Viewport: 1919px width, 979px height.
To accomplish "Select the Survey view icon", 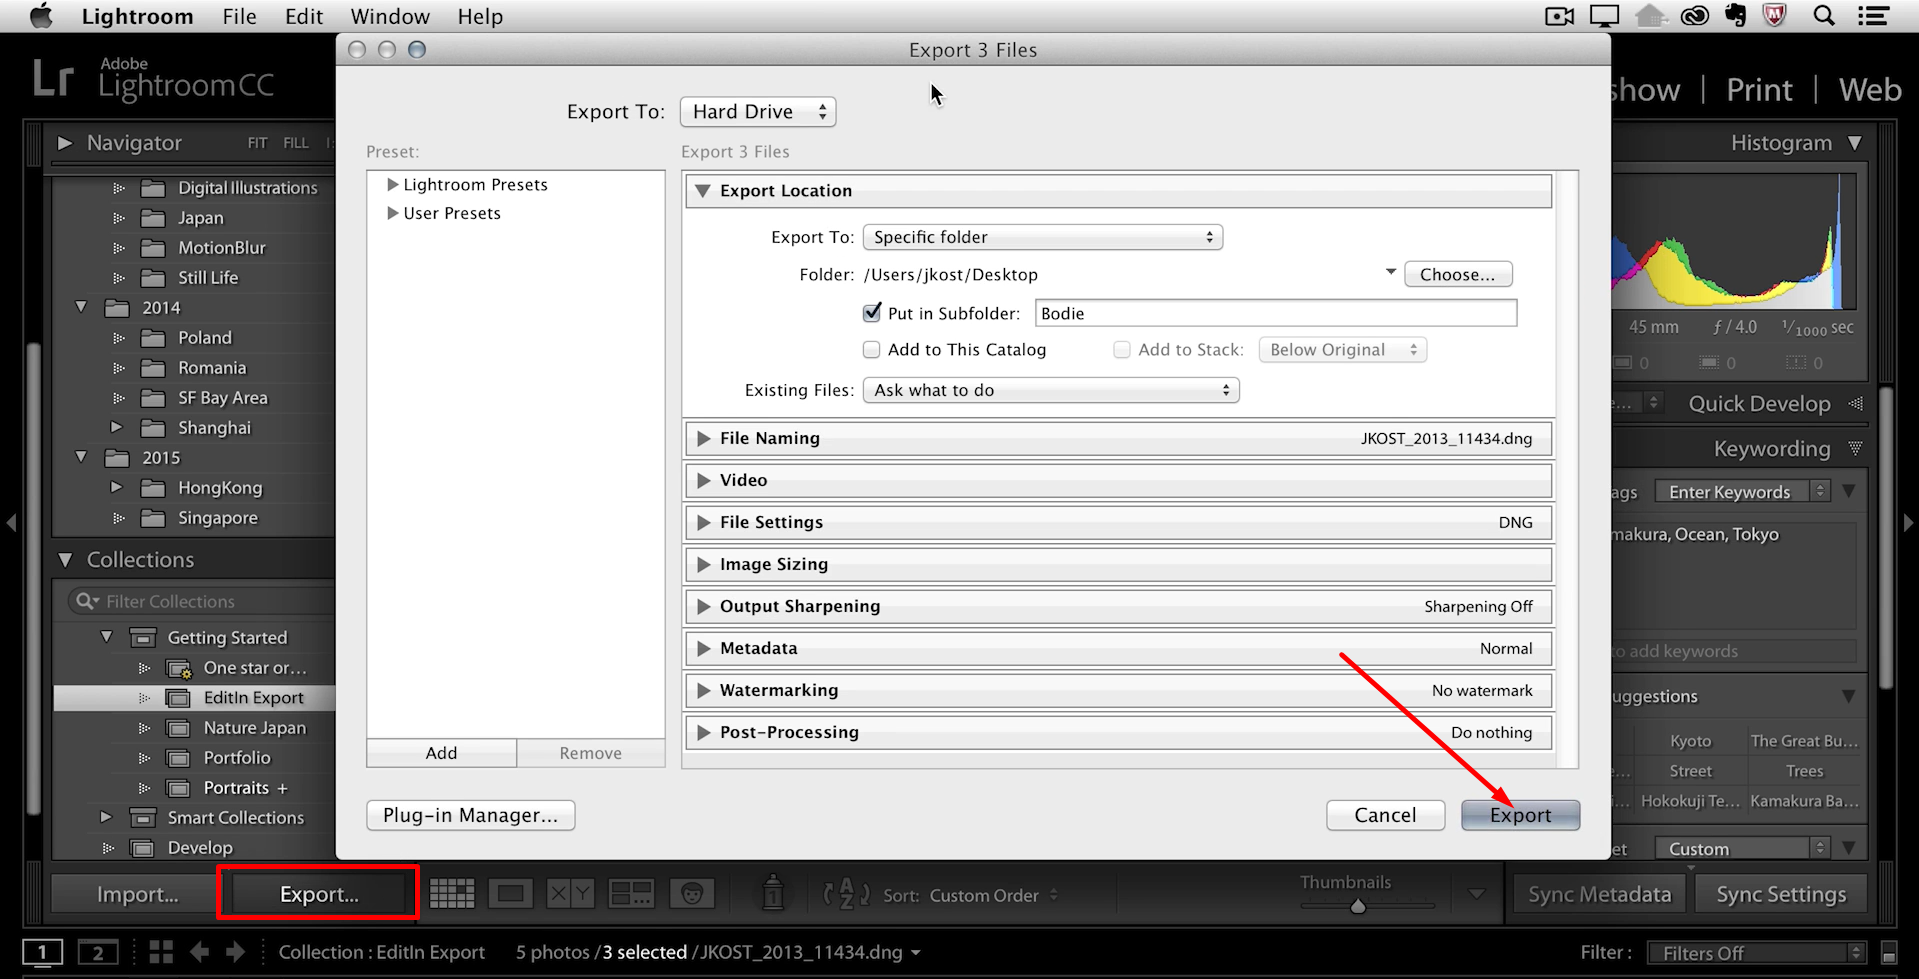I will coord(630,893).
